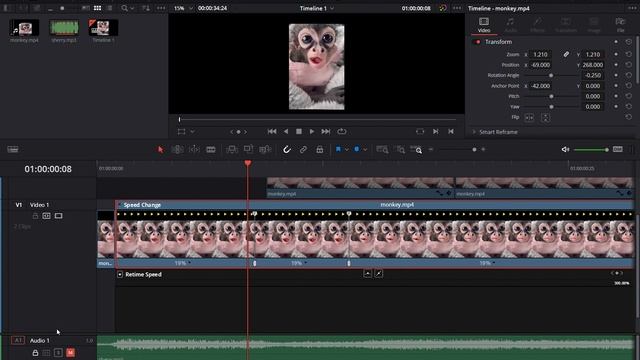Screen dimensions: 640x360
Task: Click the Custom Zoom magnifier icon
Action: click(x=417, y=150)
